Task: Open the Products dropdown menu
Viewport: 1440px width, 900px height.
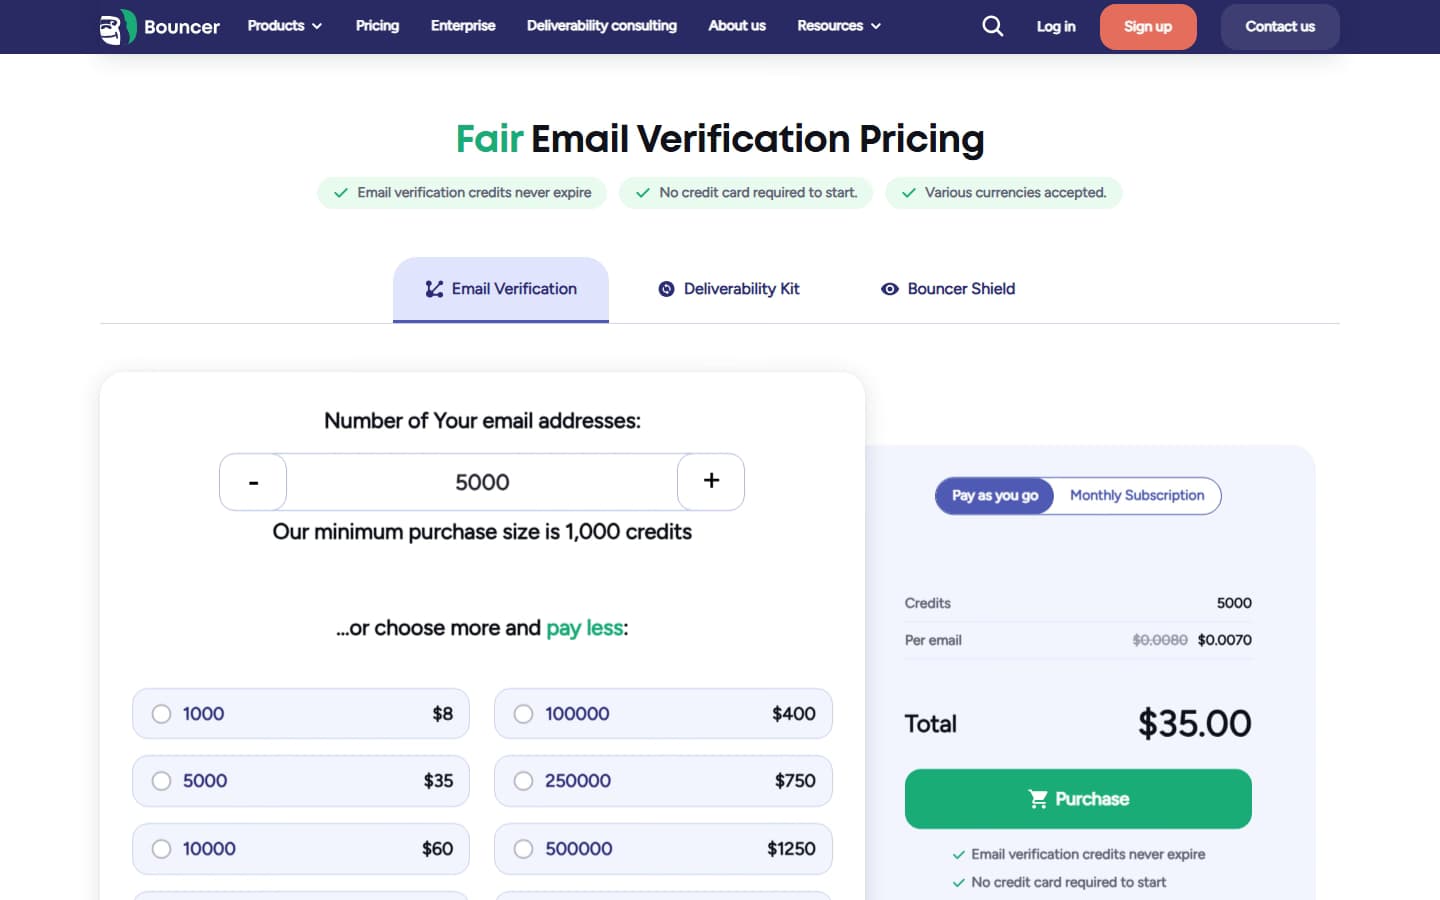Action: point(284,26)
